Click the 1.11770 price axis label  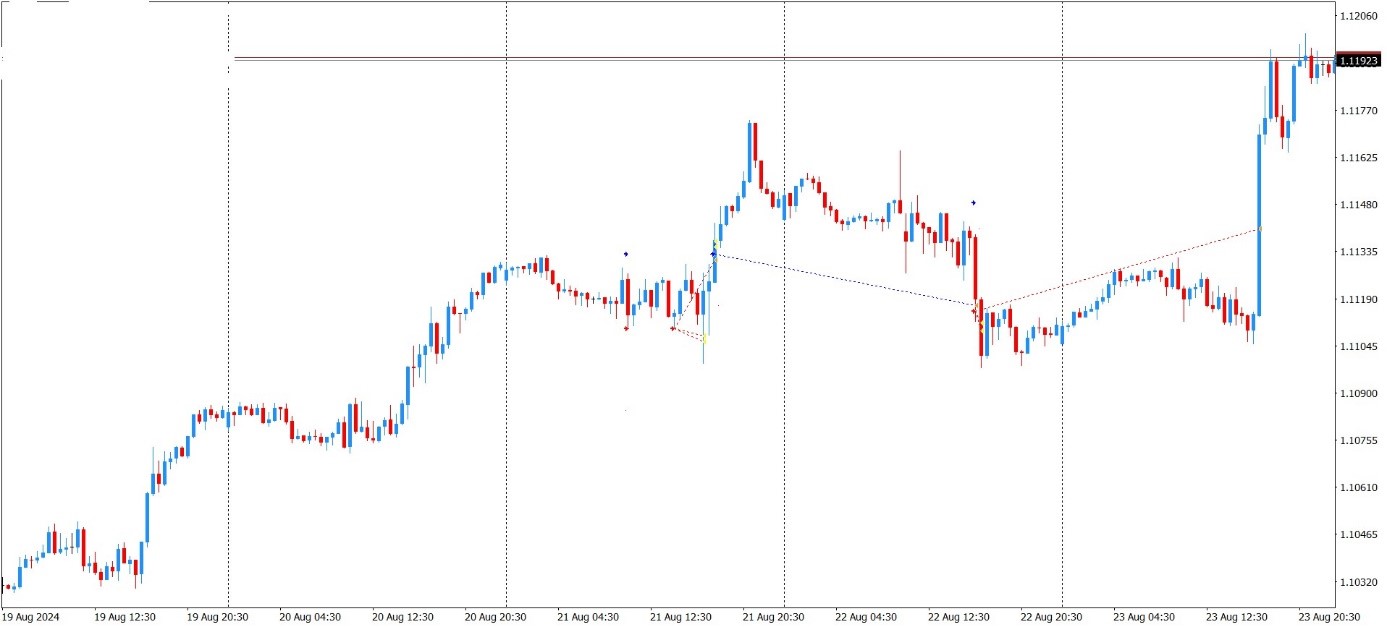pyautogui.click(x=1360, y=111)
